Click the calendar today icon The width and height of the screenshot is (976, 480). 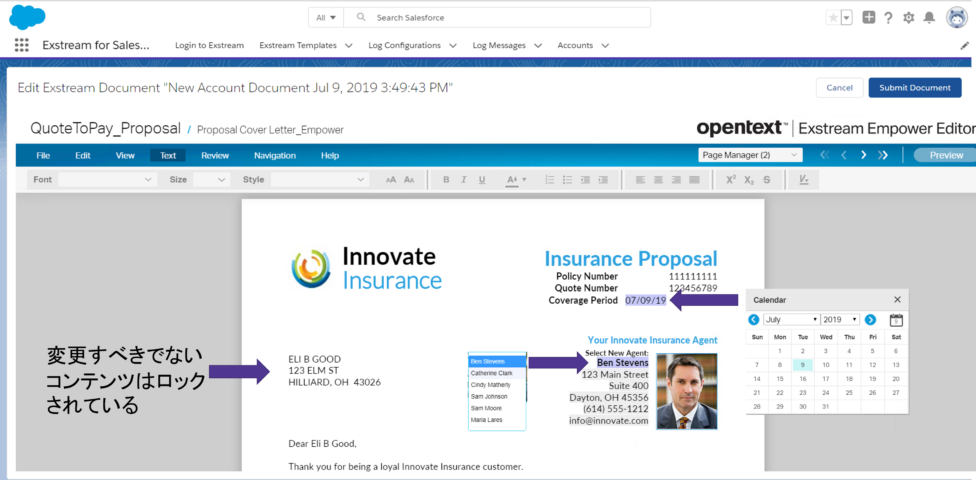click(896, 319)
